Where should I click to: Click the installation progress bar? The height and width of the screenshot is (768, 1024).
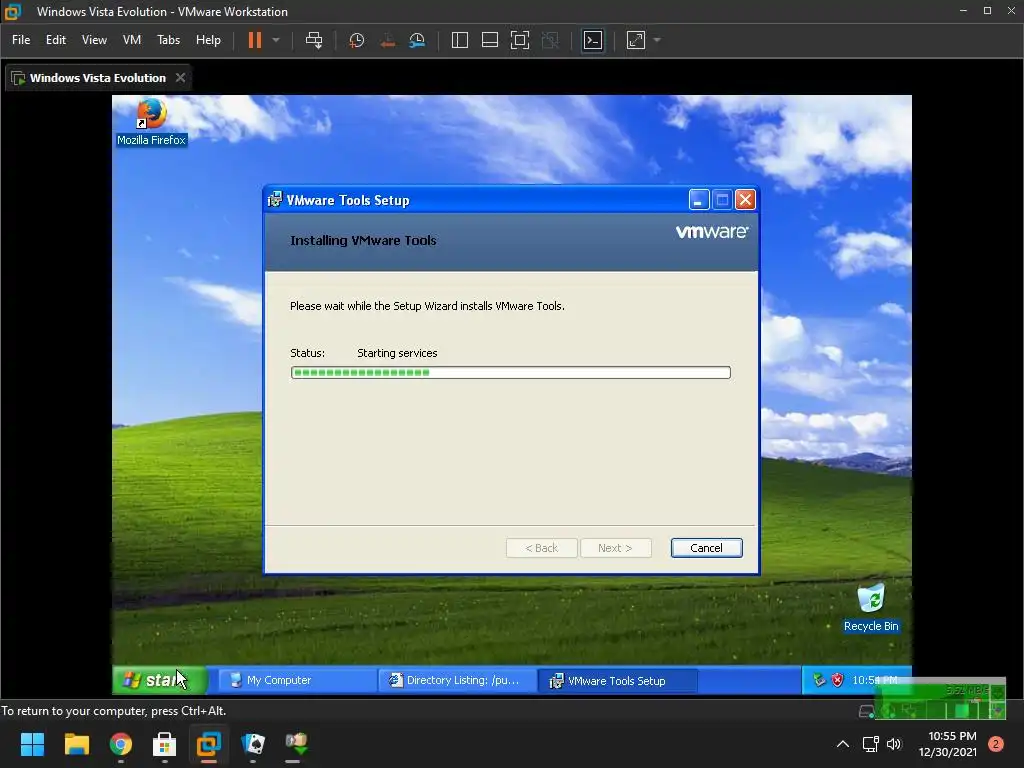511,372
